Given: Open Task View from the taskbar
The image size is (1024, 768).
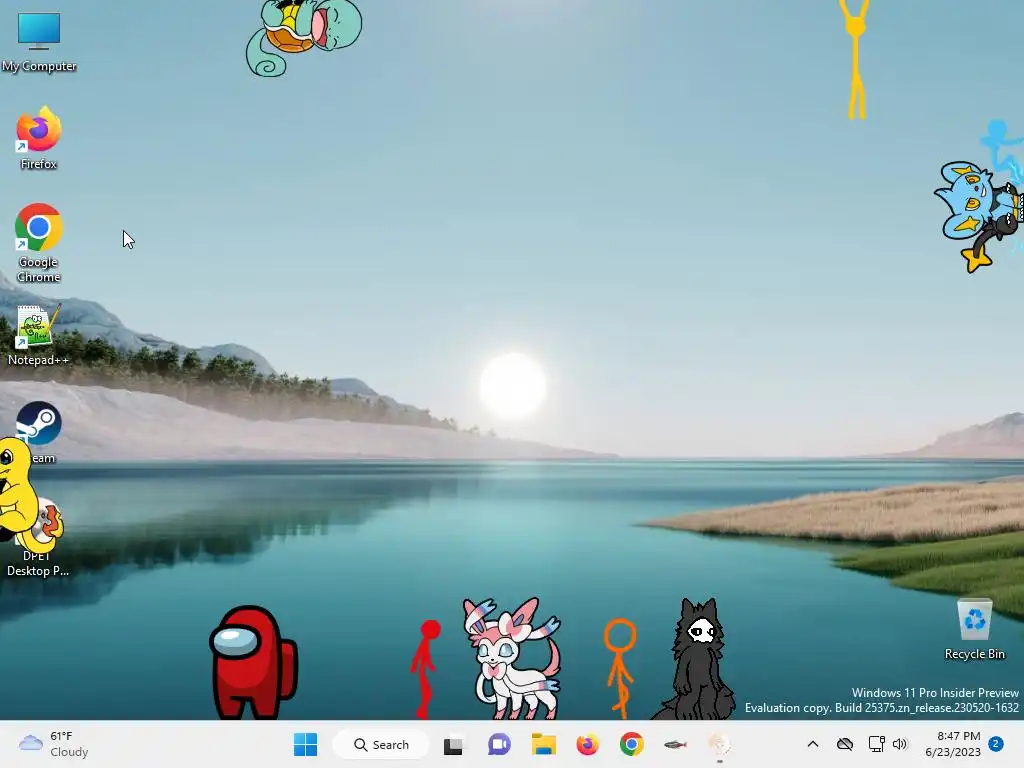Looking at the screenshot, I should (453, 744).
